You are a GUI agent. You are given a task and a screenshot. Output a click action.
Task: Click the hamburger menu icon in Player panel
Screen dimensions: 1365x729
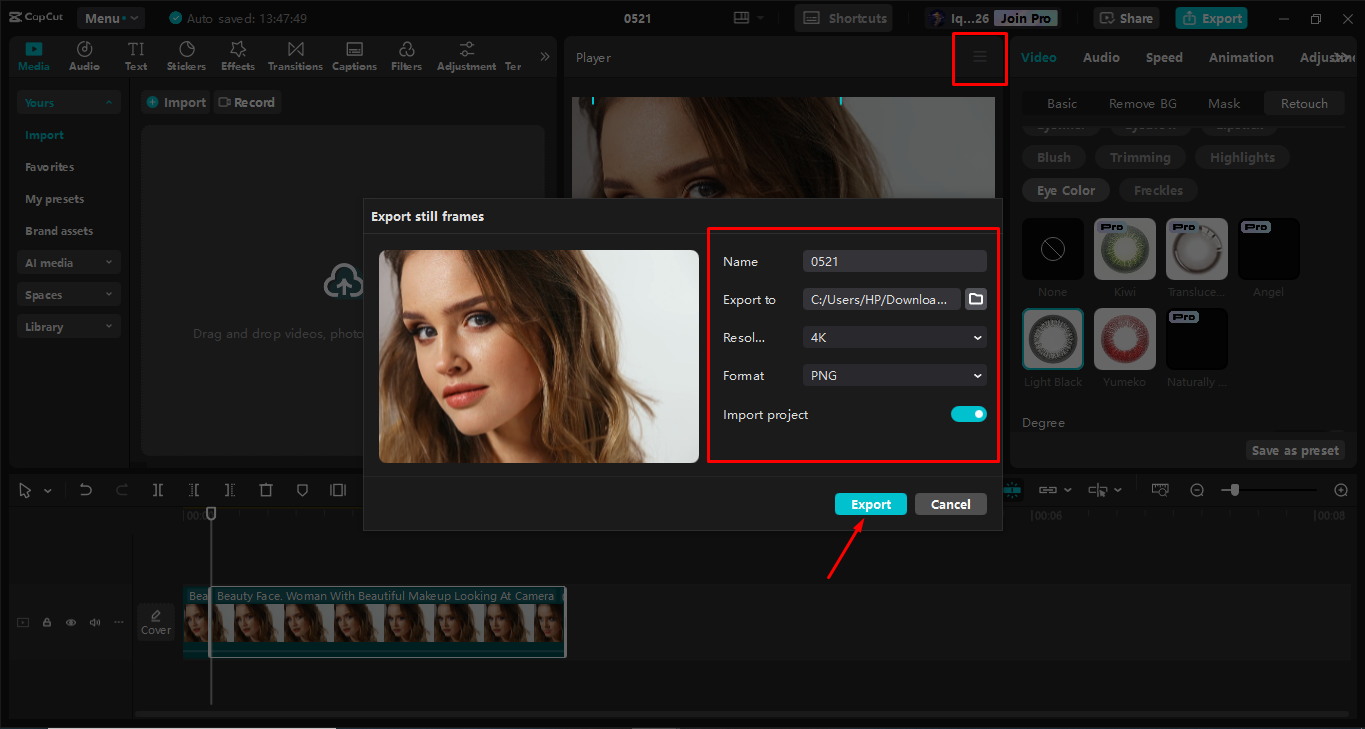click(979, 58)
